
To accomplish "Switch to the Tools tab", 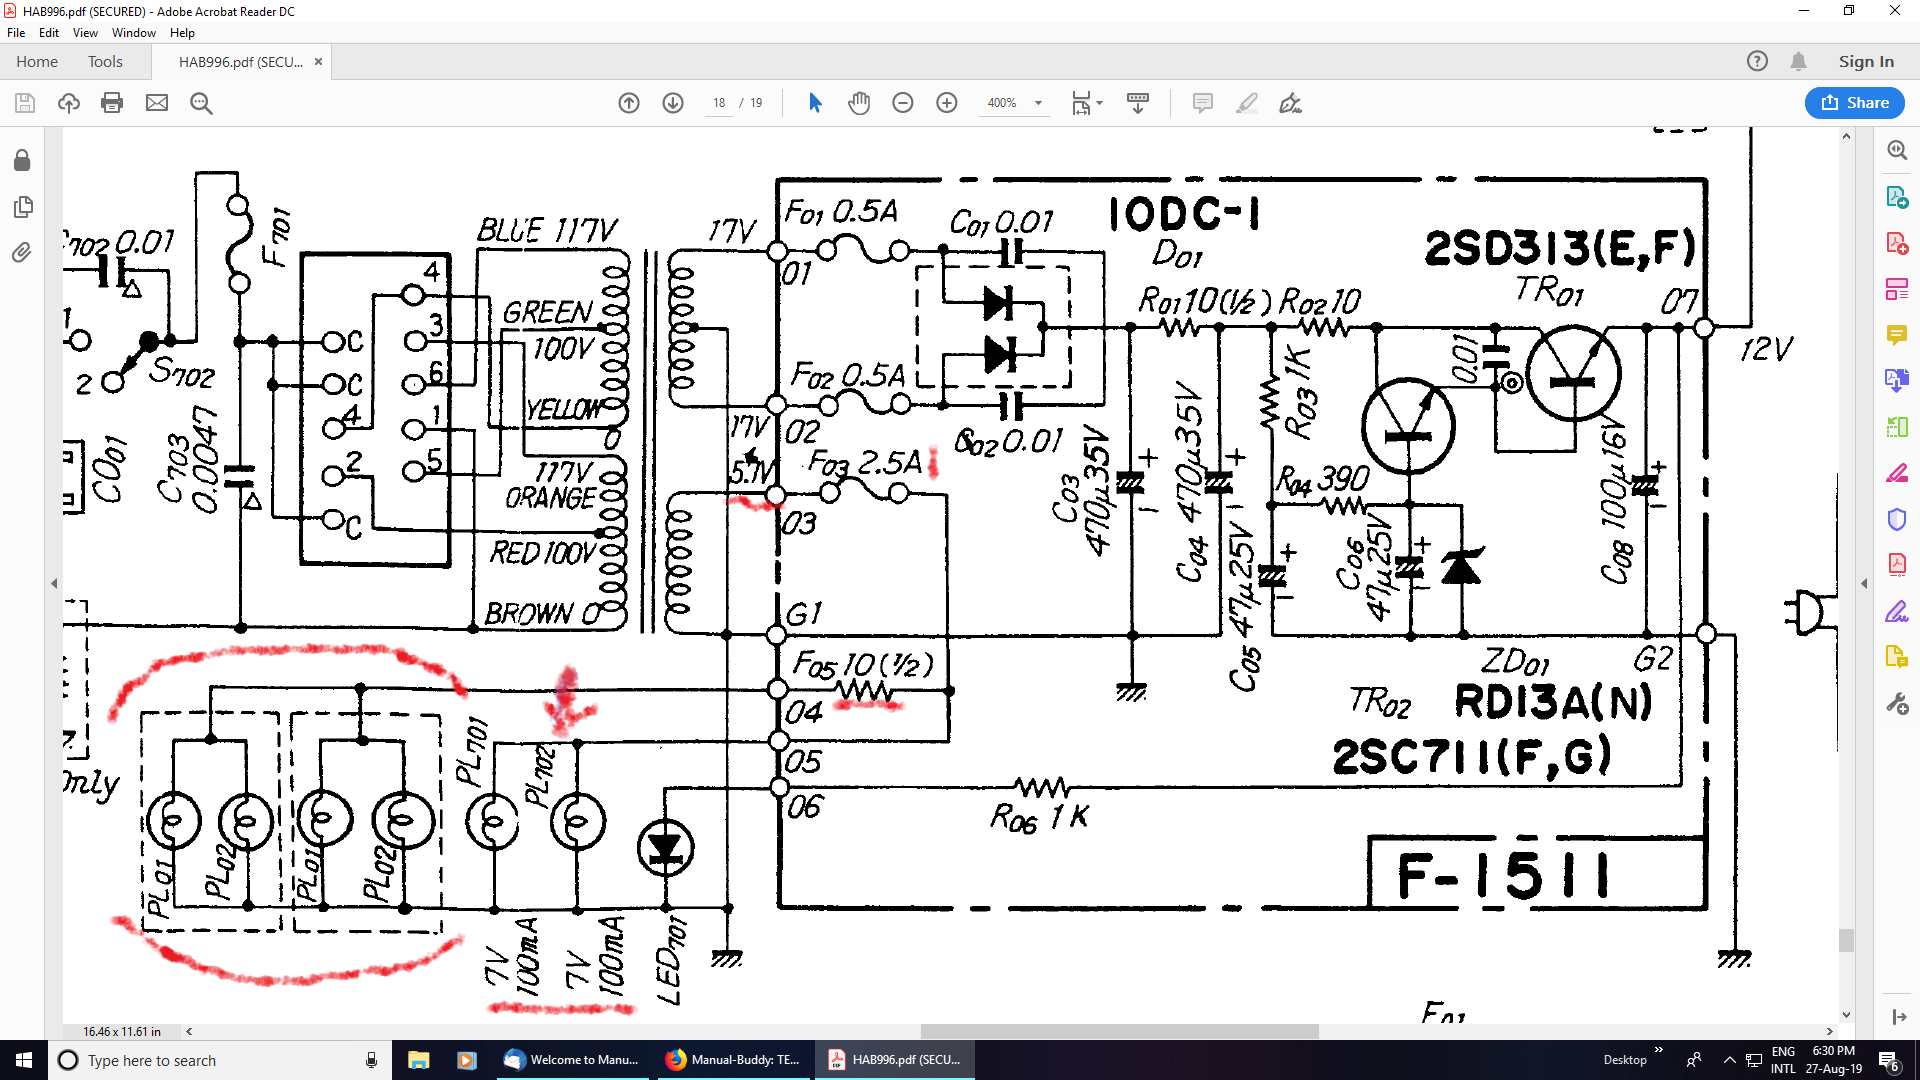I will click(x=105, y=62).
